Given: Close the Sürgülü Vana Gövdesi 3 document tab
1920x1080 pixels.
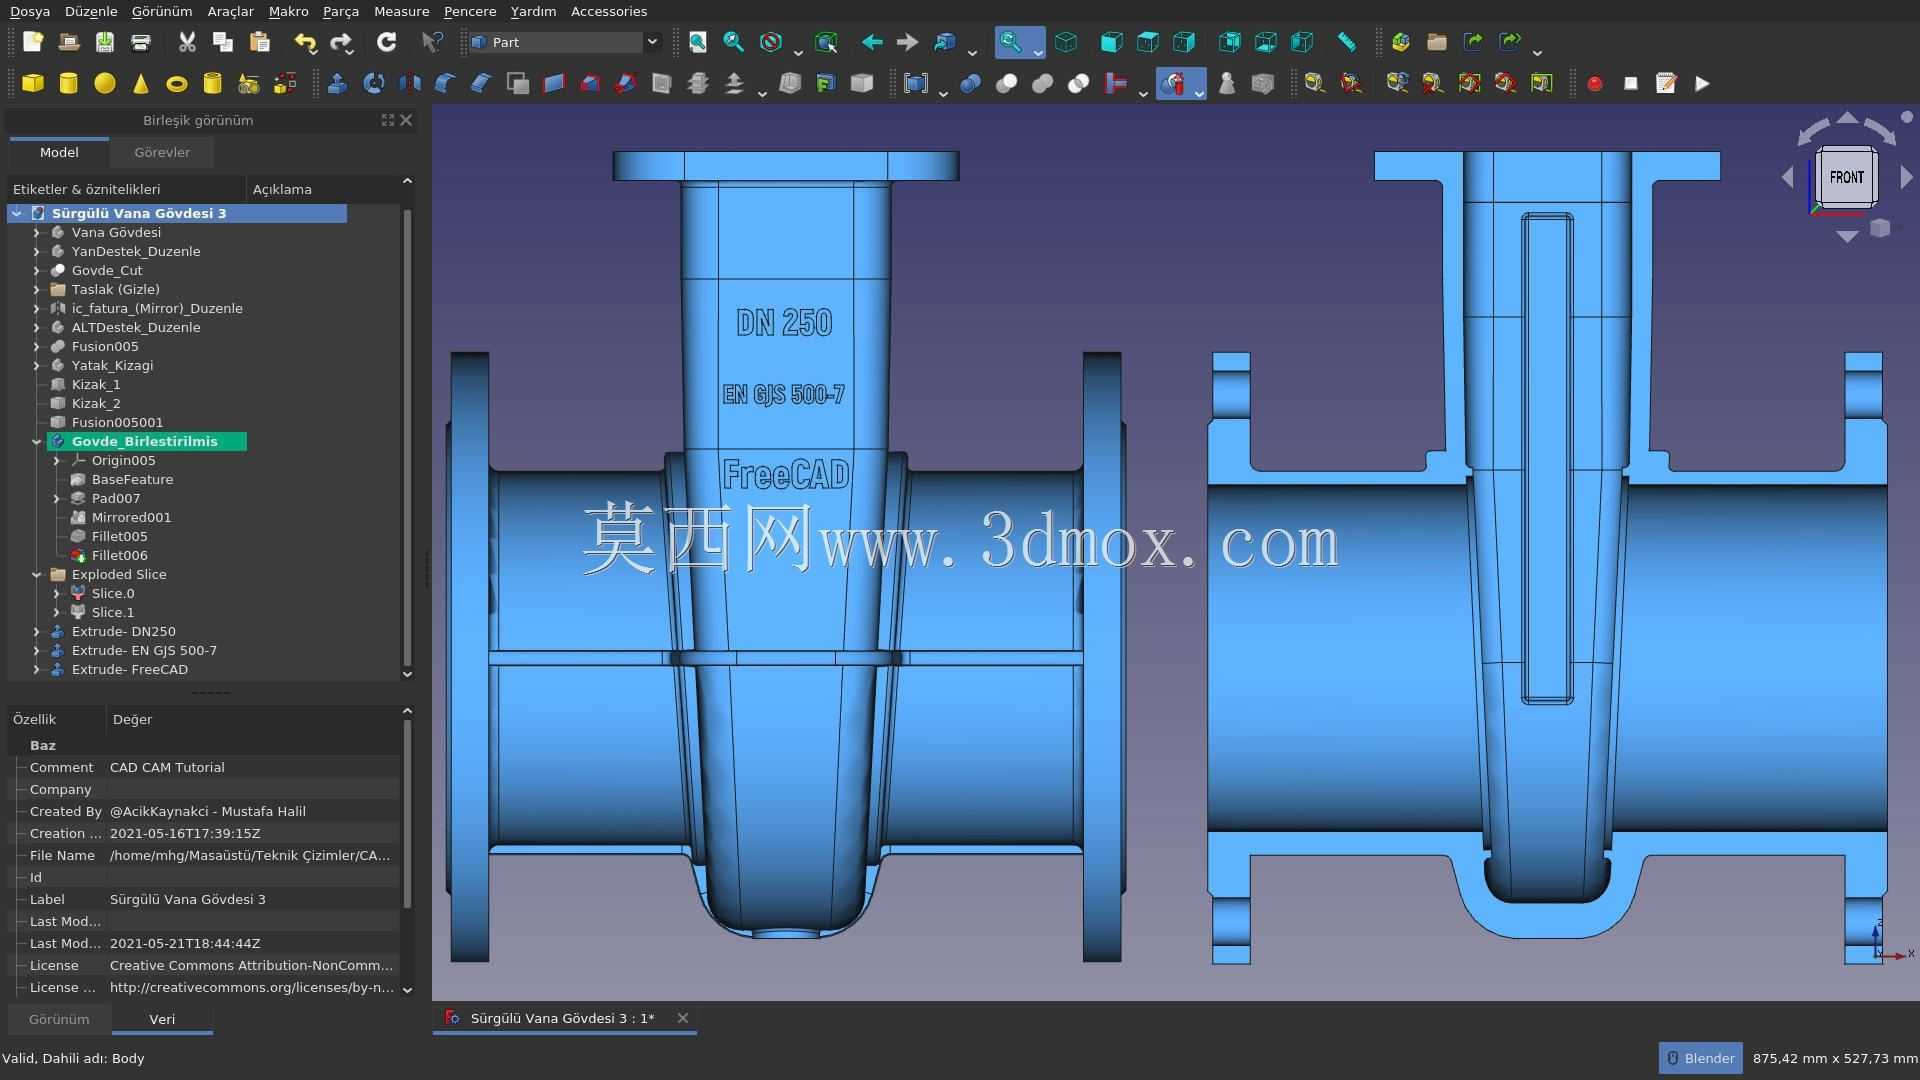Looking at the screenshot, I should [683, 1018].
